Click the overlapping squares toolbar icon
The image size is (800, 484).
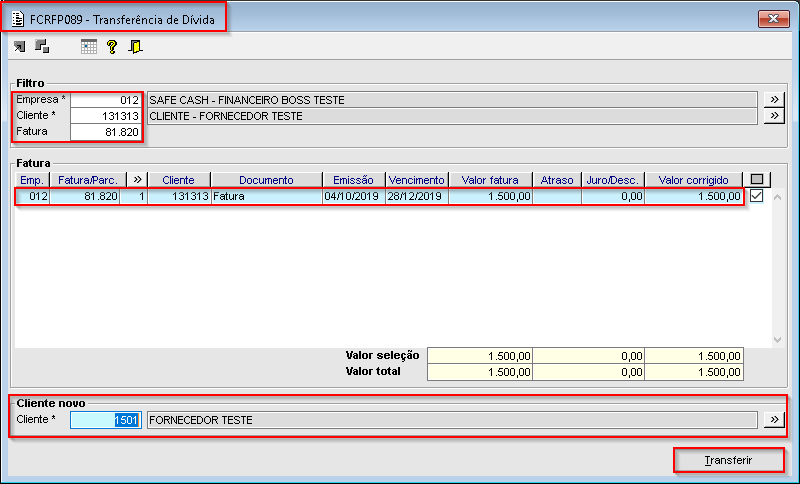click(42, 46)
